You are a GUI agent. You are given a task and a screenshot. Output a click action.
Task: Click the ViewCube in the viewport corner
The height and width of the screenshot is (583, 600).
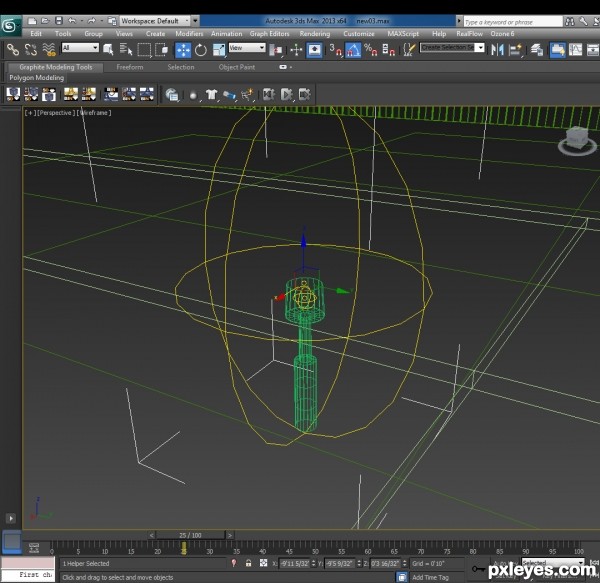pos(577,141)
